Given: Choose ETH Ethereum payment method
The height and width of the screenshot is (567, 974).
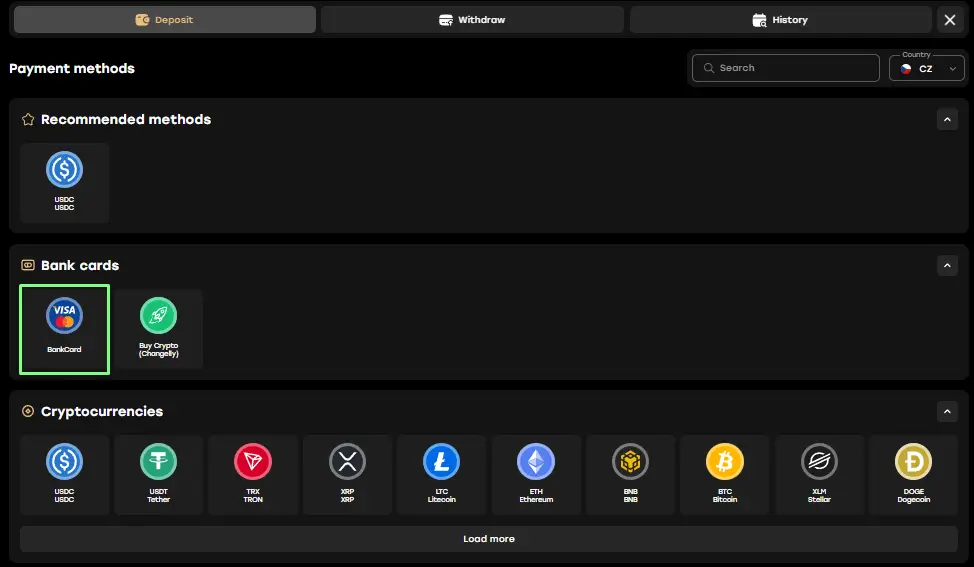Looking at the screenshot, I should click(535, 474).
